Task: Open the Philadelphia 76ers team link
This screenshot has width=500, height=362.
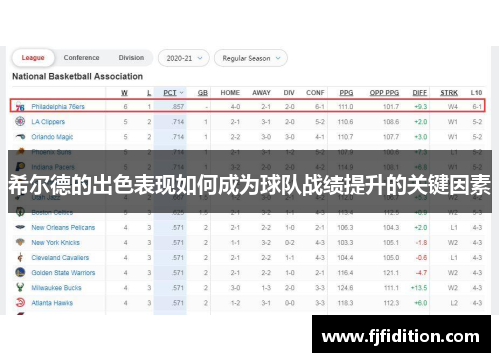Action: [58, 107]
